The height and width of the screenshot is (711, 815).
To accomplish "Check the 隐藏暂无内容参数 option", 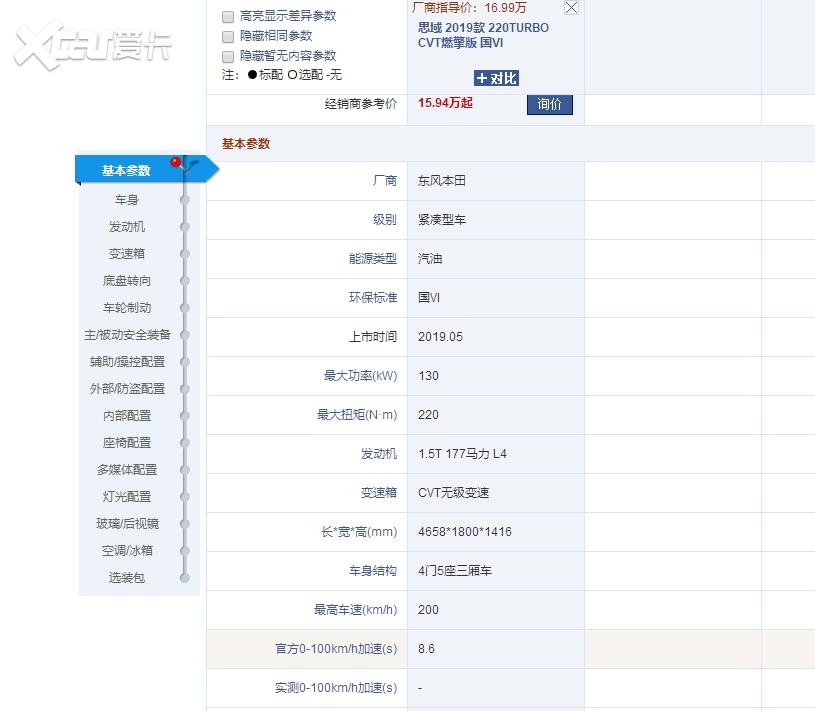I will click(228, 57).
